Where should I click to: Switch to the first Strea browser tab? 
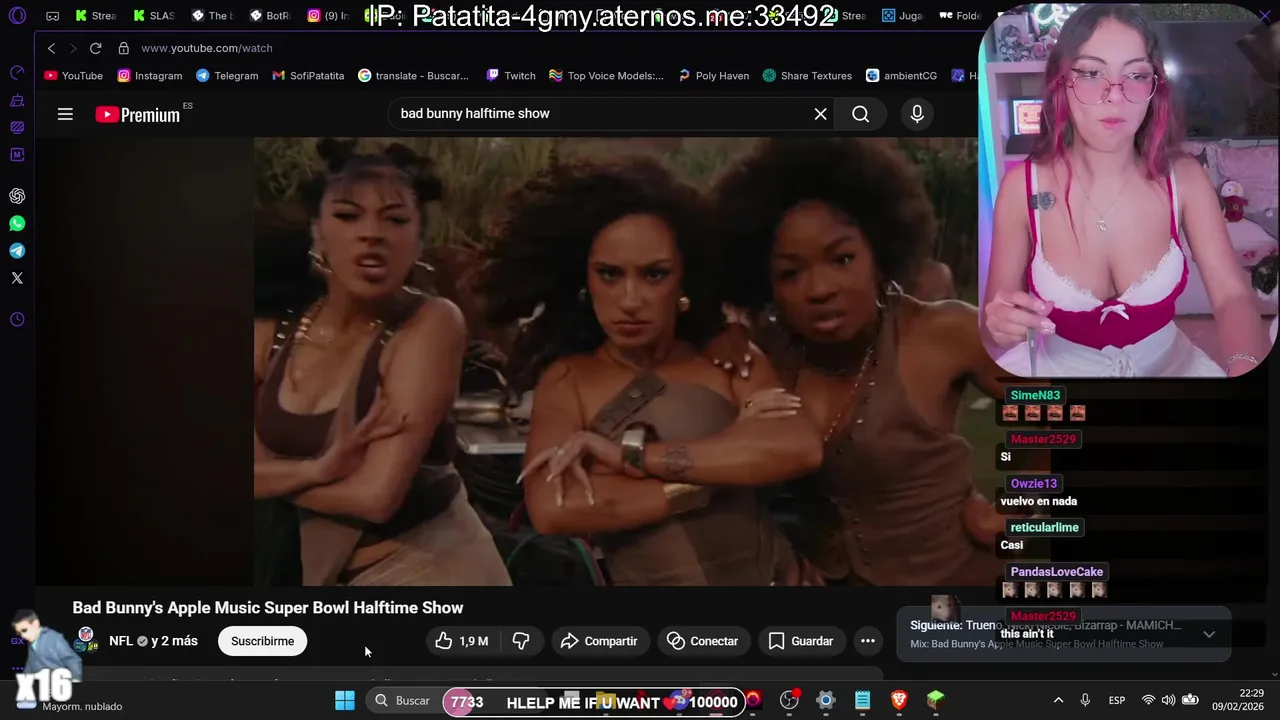[x=95, y=16]
